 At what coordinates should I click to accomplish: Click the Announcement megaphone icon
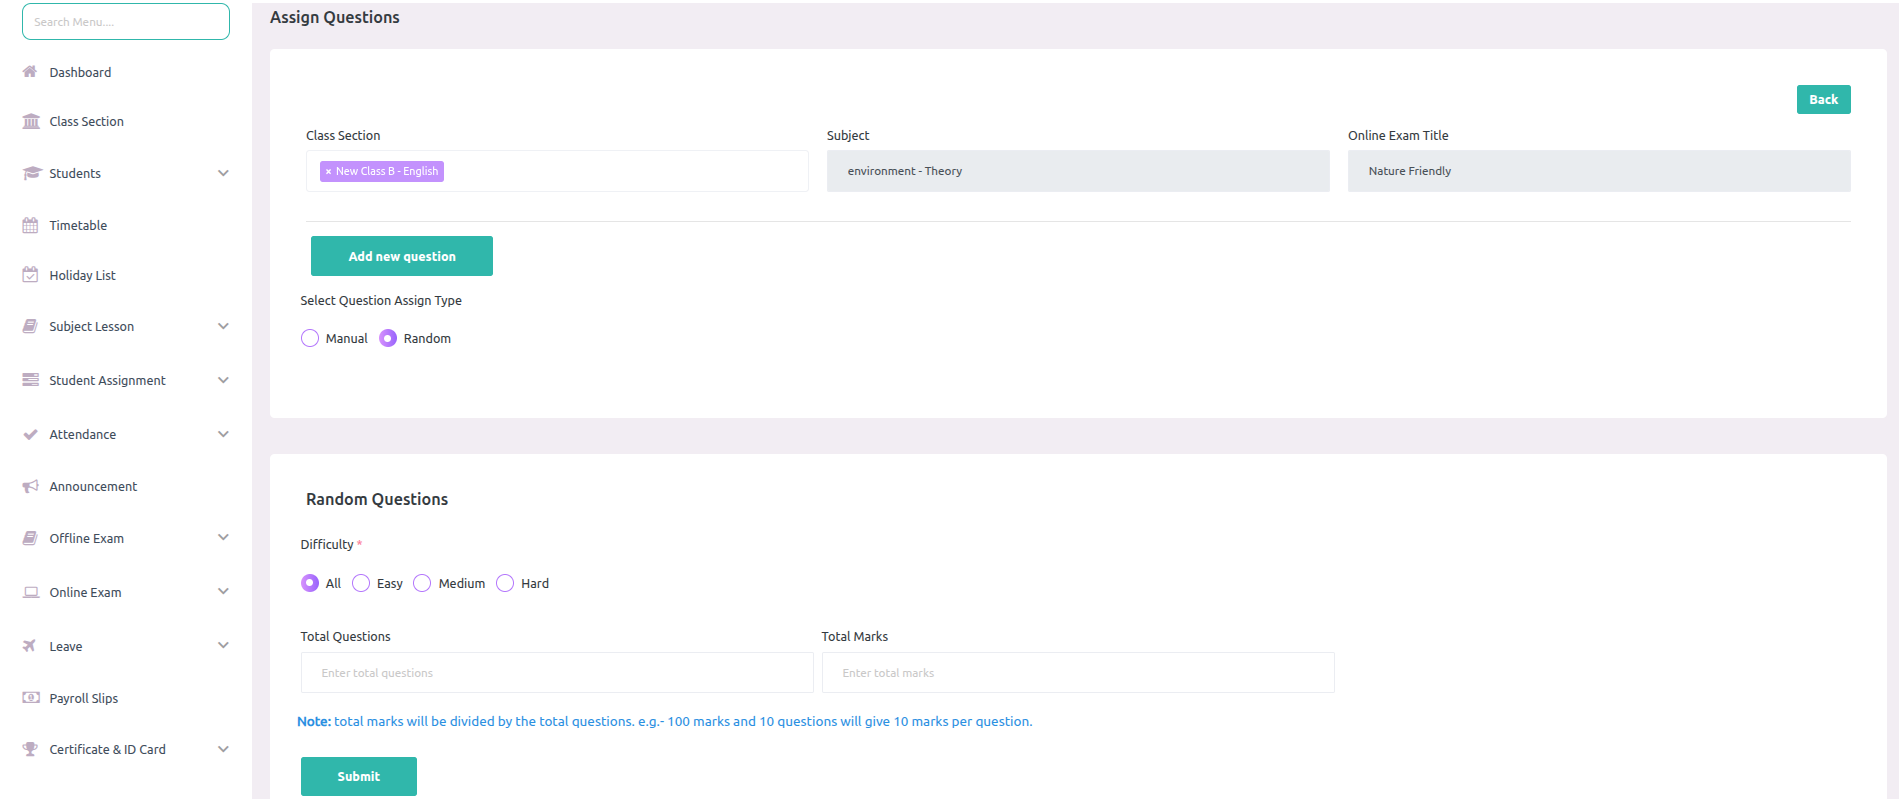pos(30,486)
